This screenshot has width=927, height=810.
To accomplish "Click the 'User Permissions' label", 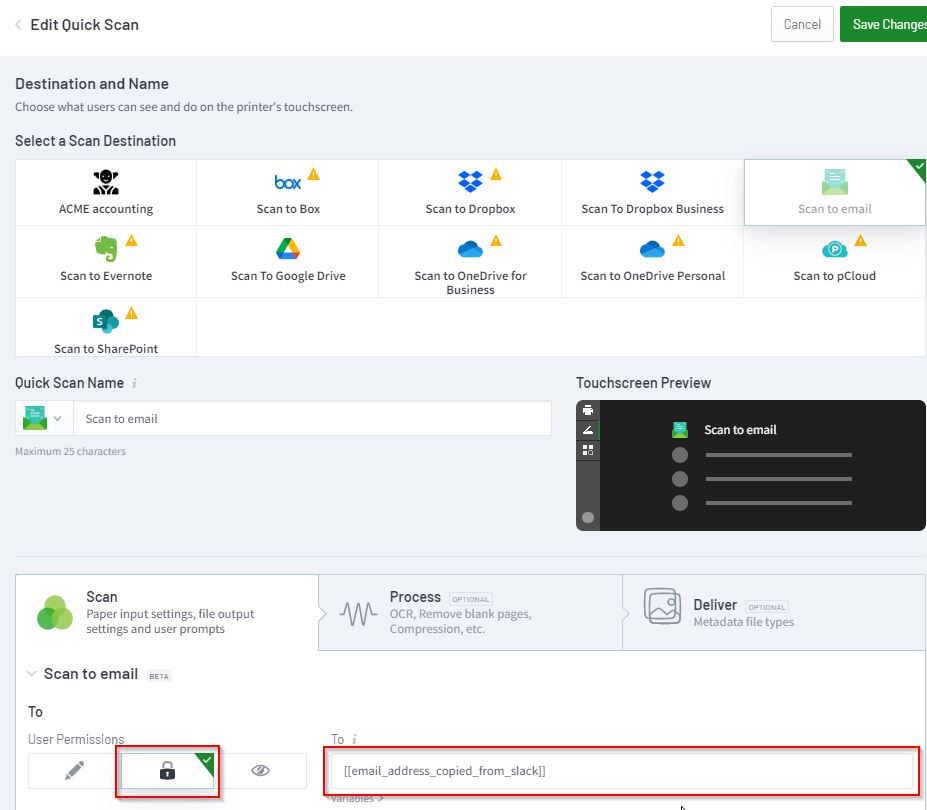I will pos(76,740).
